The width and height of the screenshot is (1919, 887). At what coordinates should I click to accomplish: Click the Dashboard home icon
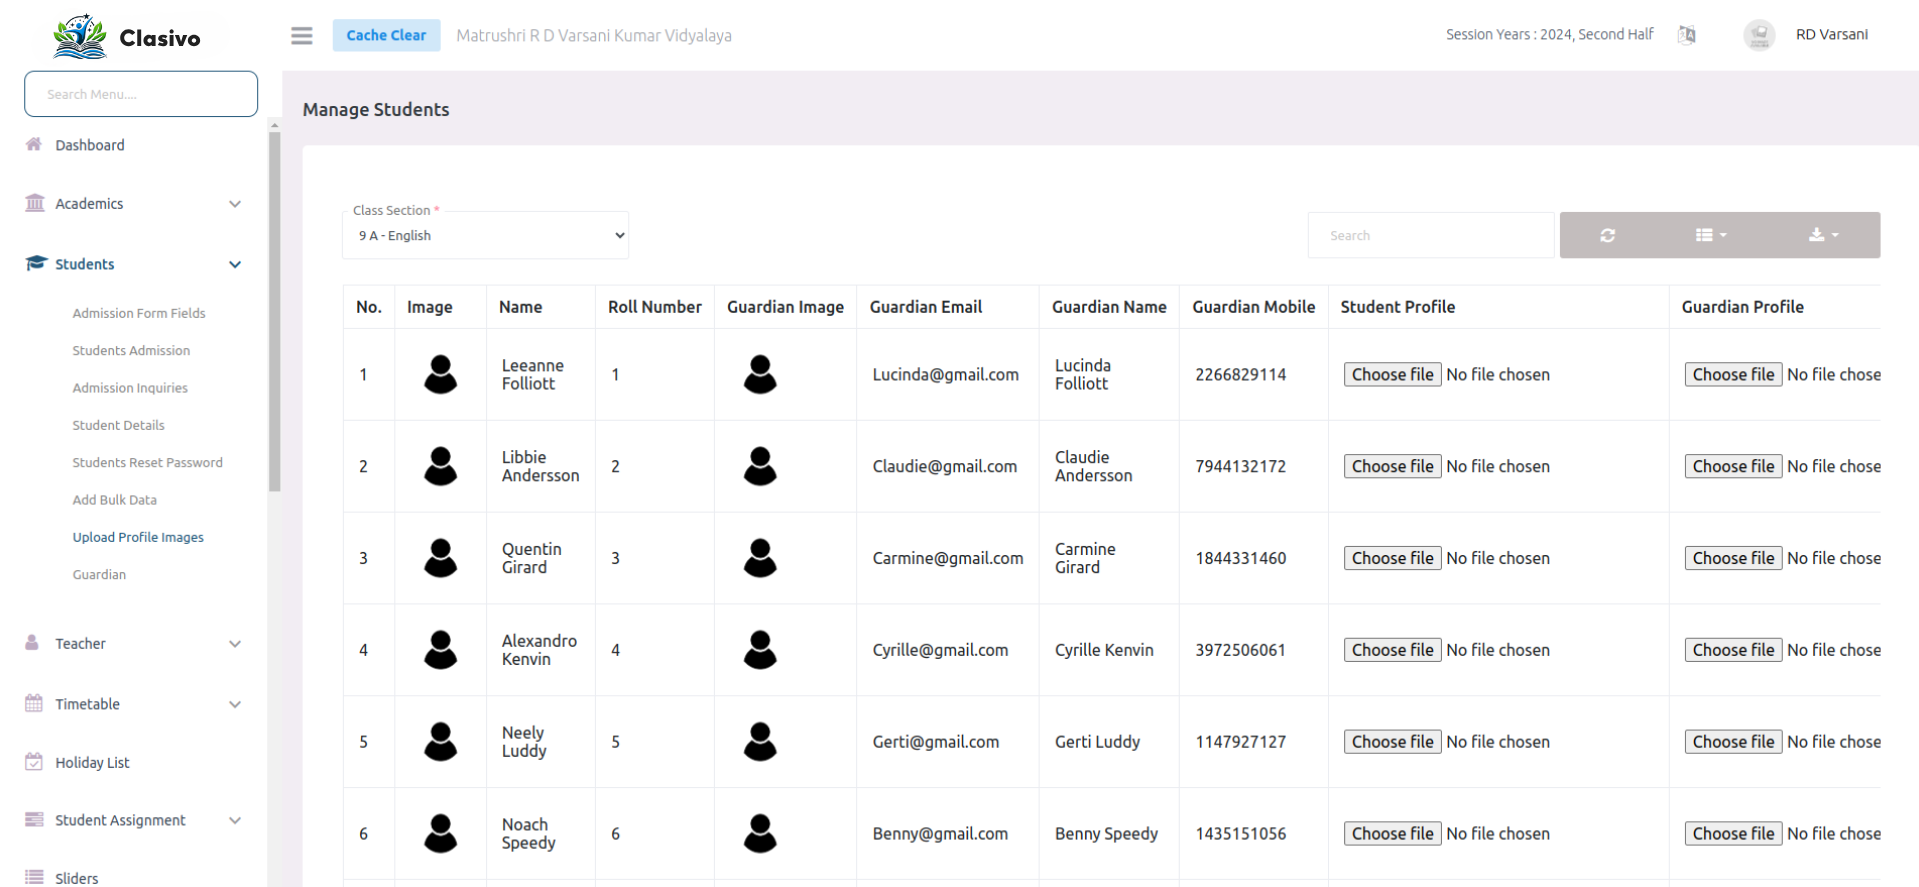(x=34, y=144)
